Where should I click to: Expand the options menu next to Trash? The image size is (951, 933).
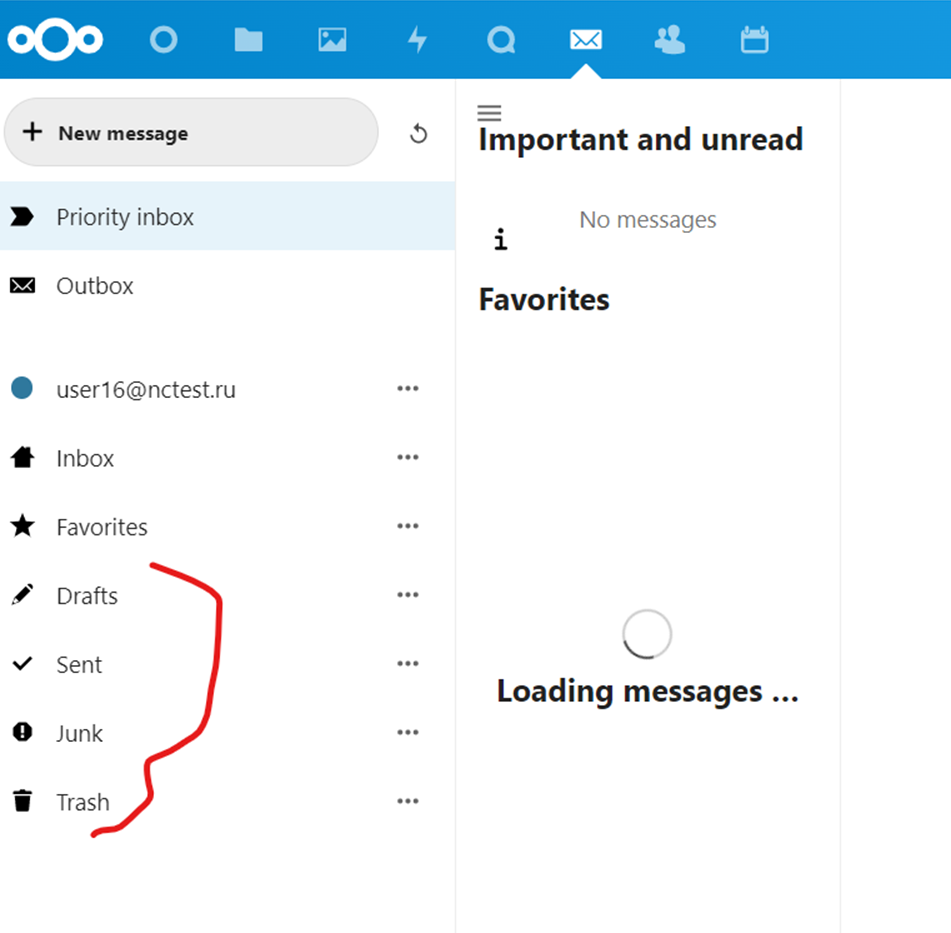[407, 802]
